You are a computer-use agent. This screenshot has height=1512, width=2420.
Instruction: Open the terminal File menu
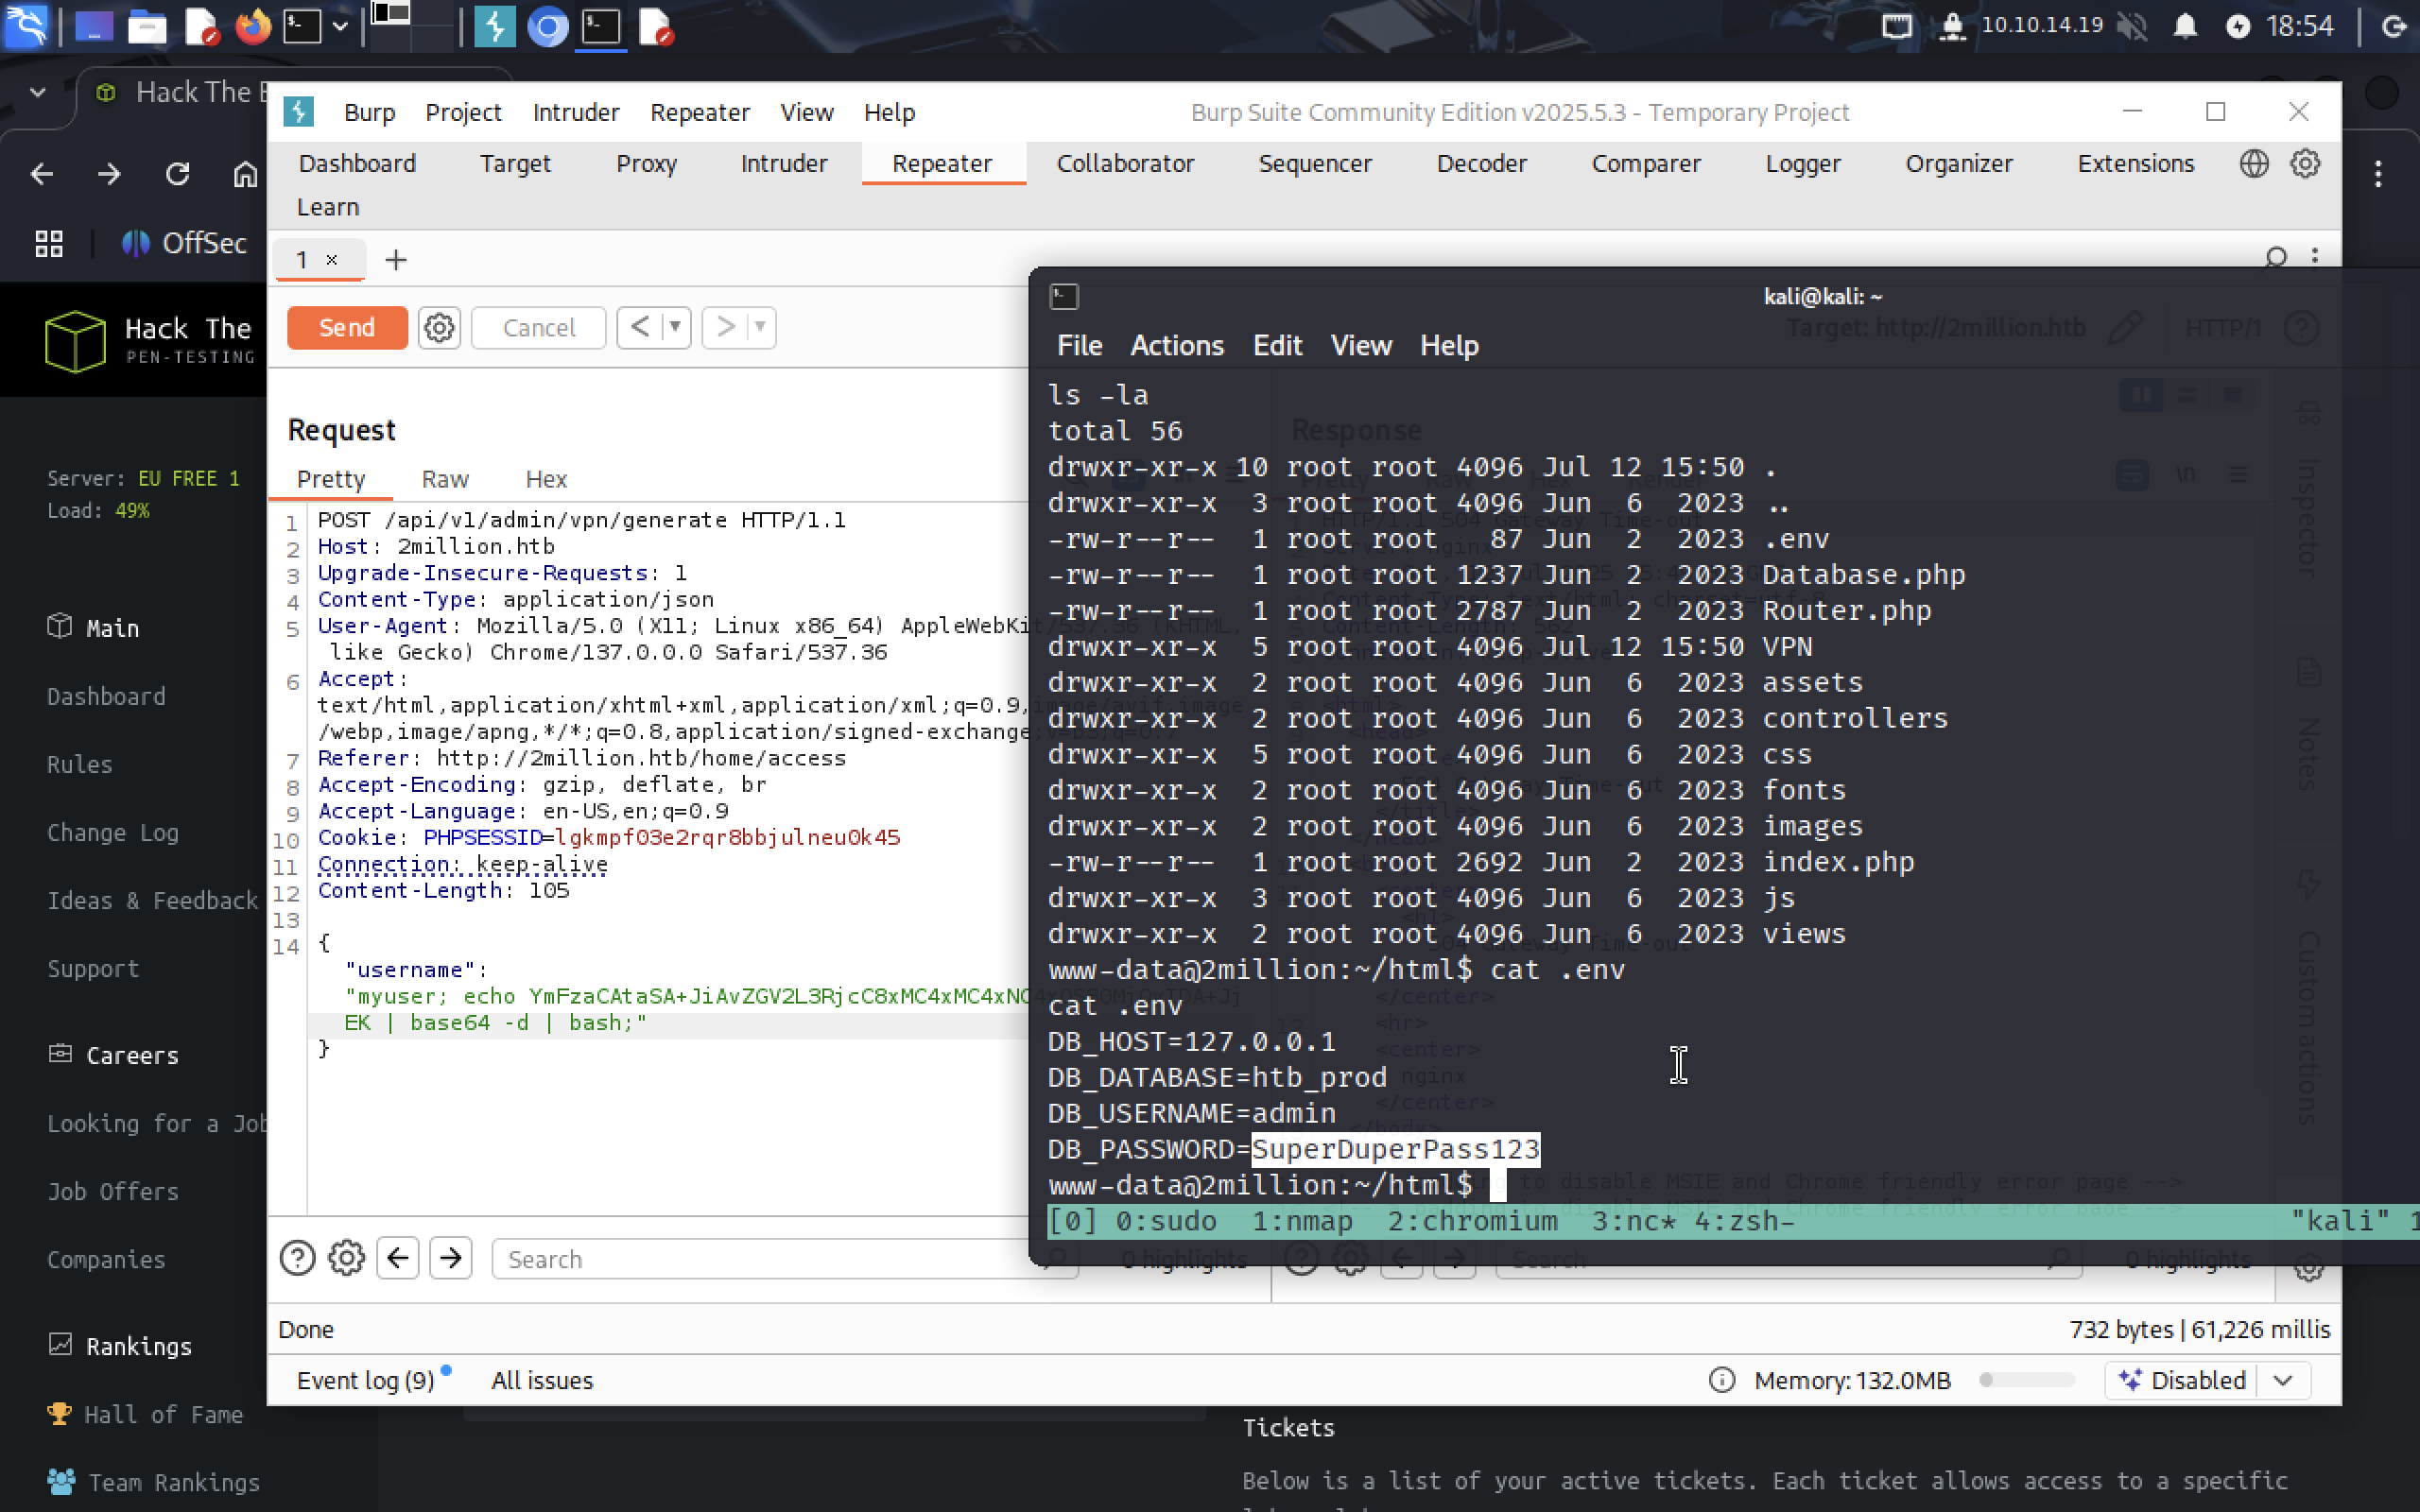(1079, 345)
